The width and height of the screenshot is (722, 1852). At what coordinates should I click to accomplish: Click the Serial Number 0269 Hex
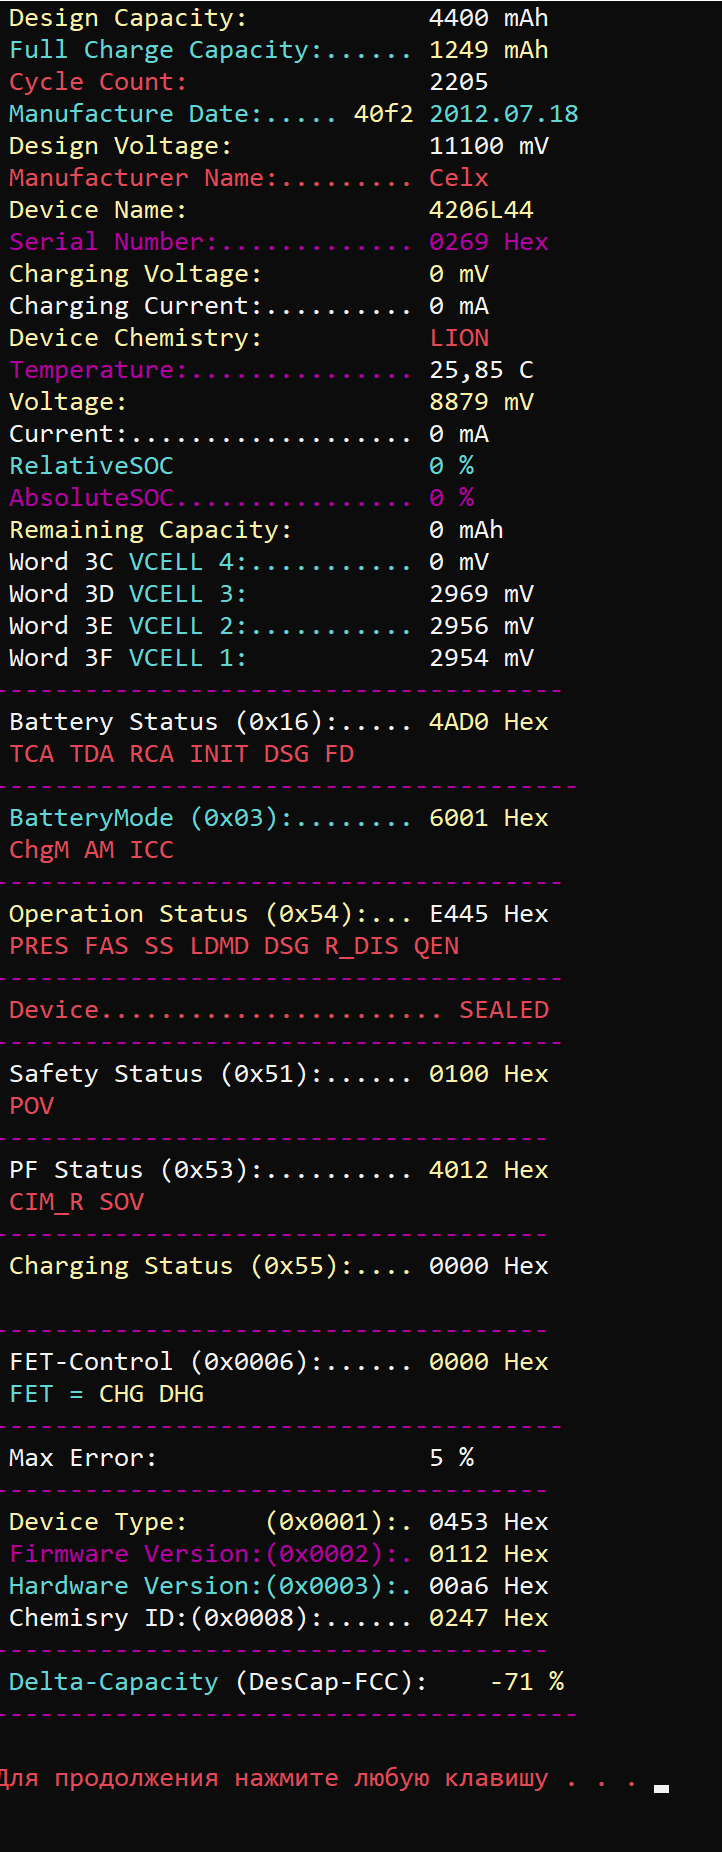click(x=488, y=242)
